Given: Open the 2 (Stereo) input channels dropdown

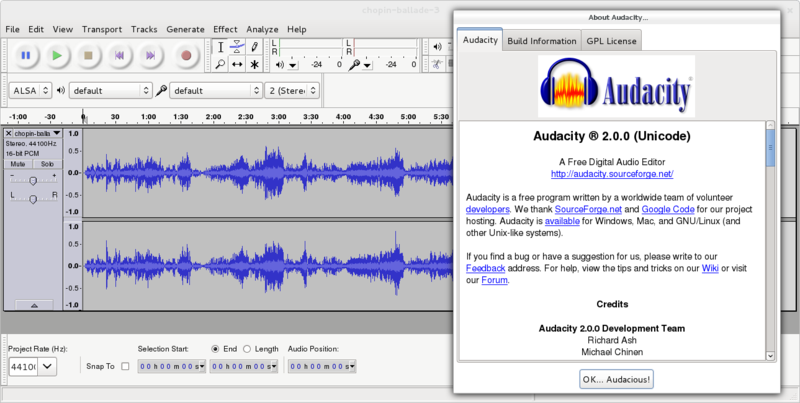Looking at the screenshot, I should click(x=292, y=90).
